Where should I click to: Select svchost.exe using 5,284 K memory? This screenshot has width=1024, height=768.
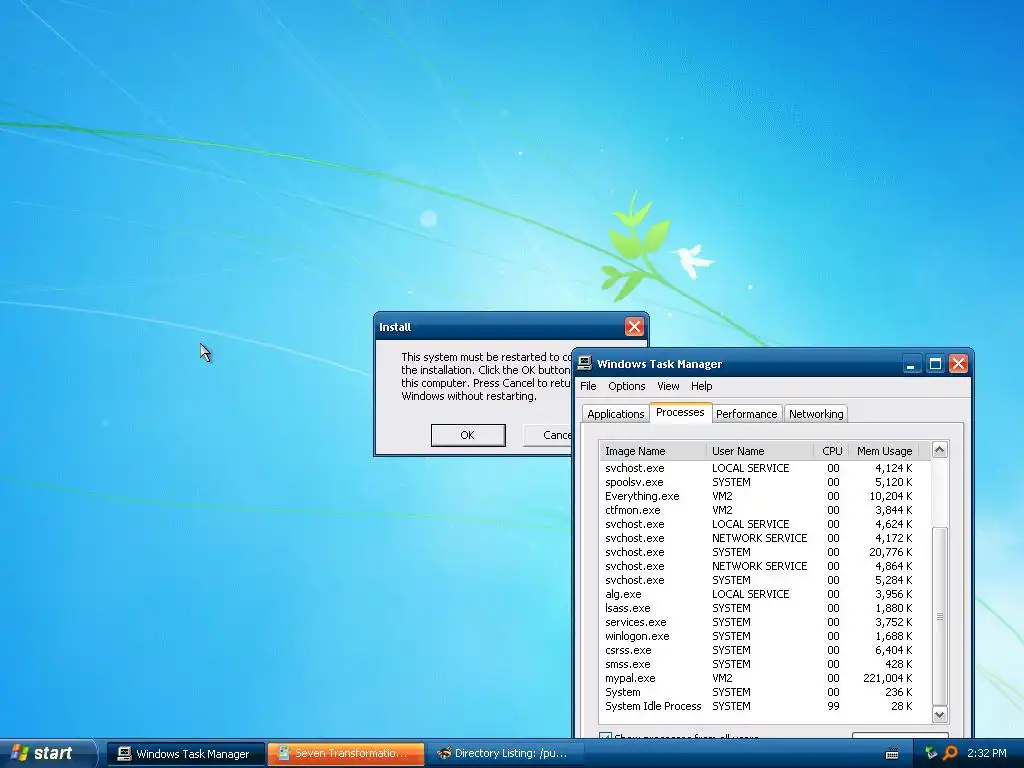[764, 580]
